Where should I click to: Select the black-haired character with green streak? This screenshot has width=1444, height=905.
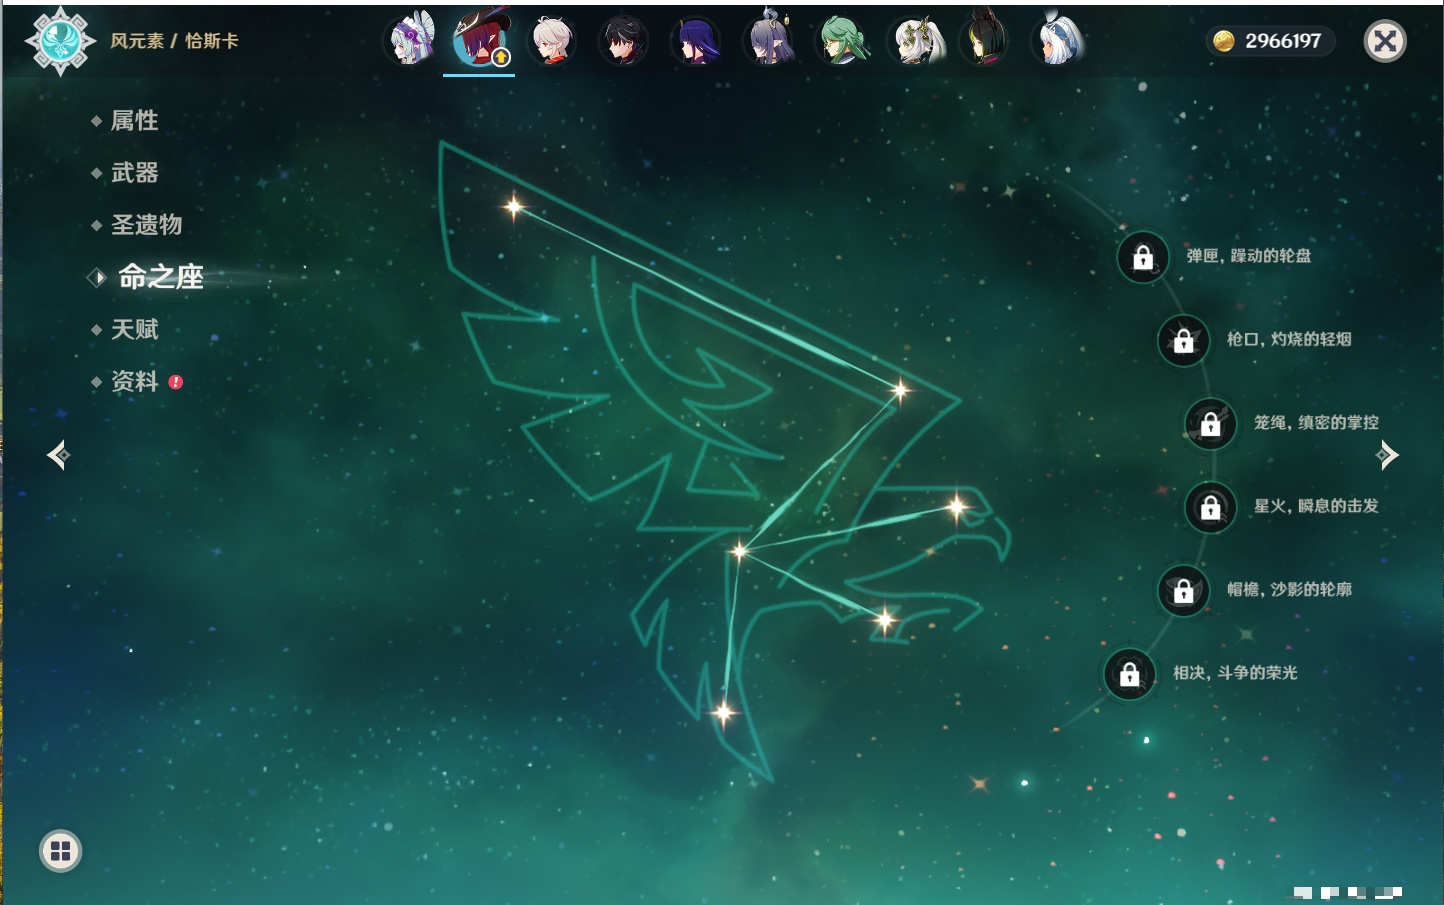point(985,40)
